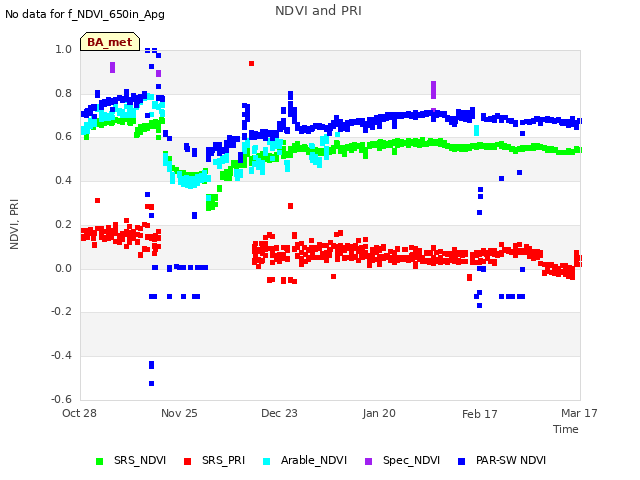
Task: Click the Mar 17 x-axis label
Action: click(x=579, y=413)
